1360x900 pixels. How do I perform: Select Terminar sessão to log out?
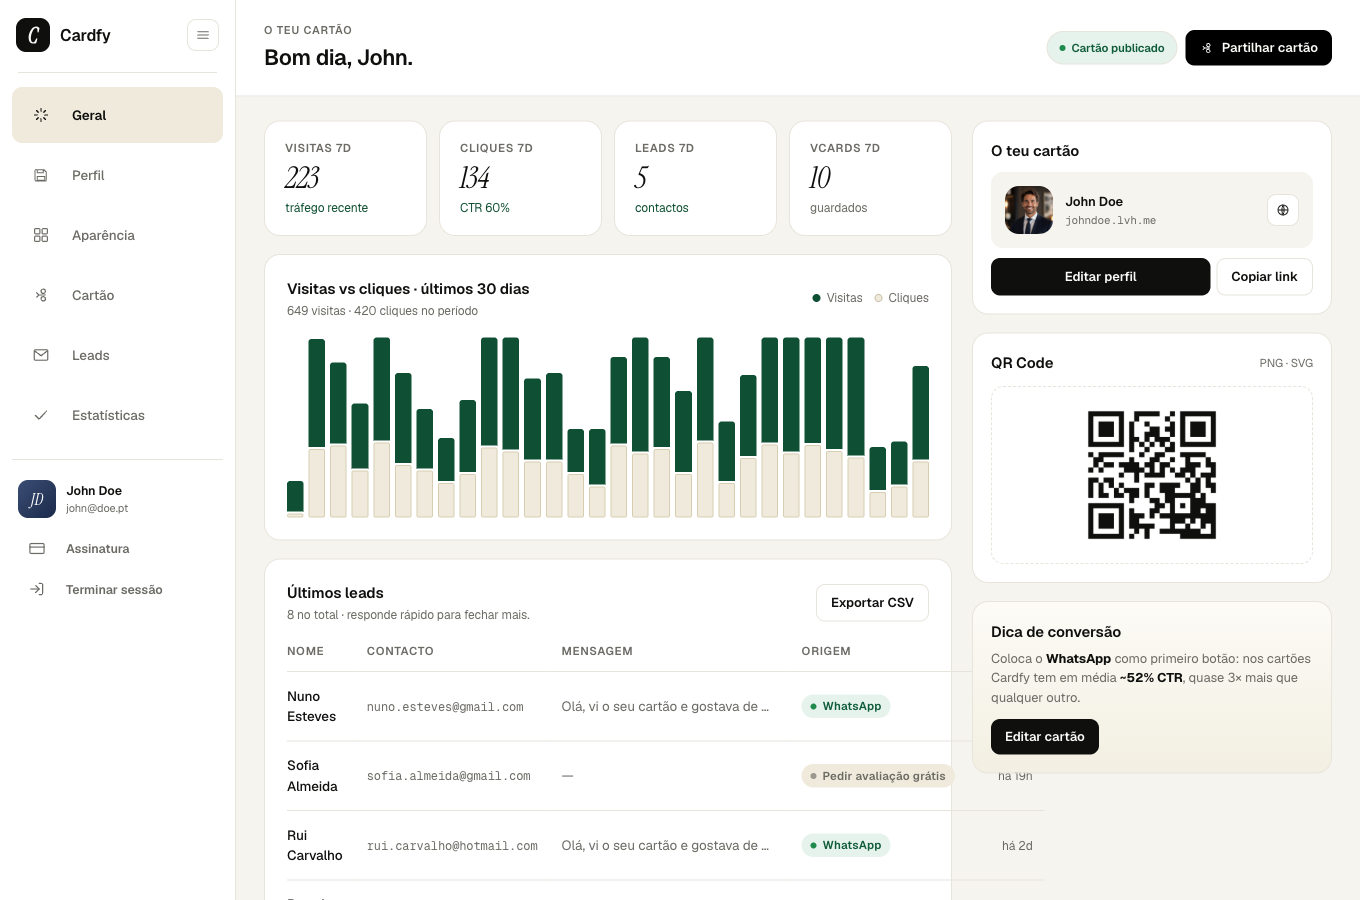[x=117, y=589]
